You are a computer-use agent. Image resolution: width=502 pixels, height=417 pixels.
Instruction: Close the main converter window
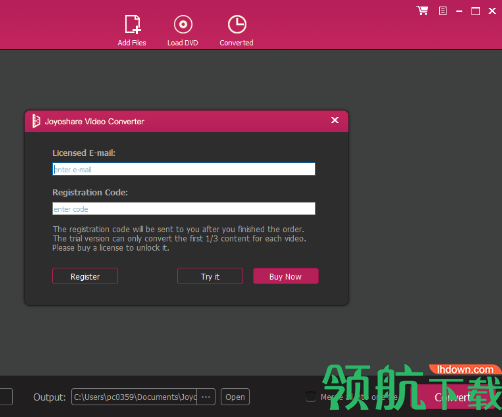tap(492, 11)
